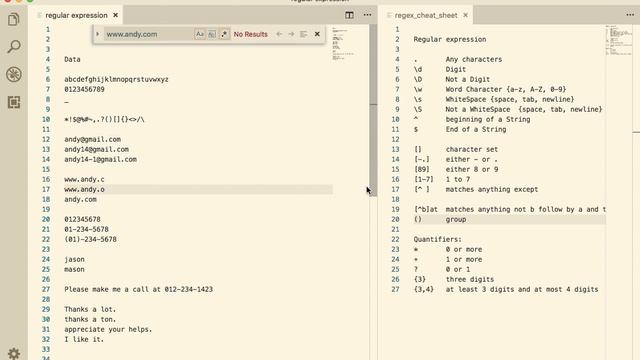This screenshot has height=360, width=640.
Task: Click the 'character set' line
Action: [456, 149]
